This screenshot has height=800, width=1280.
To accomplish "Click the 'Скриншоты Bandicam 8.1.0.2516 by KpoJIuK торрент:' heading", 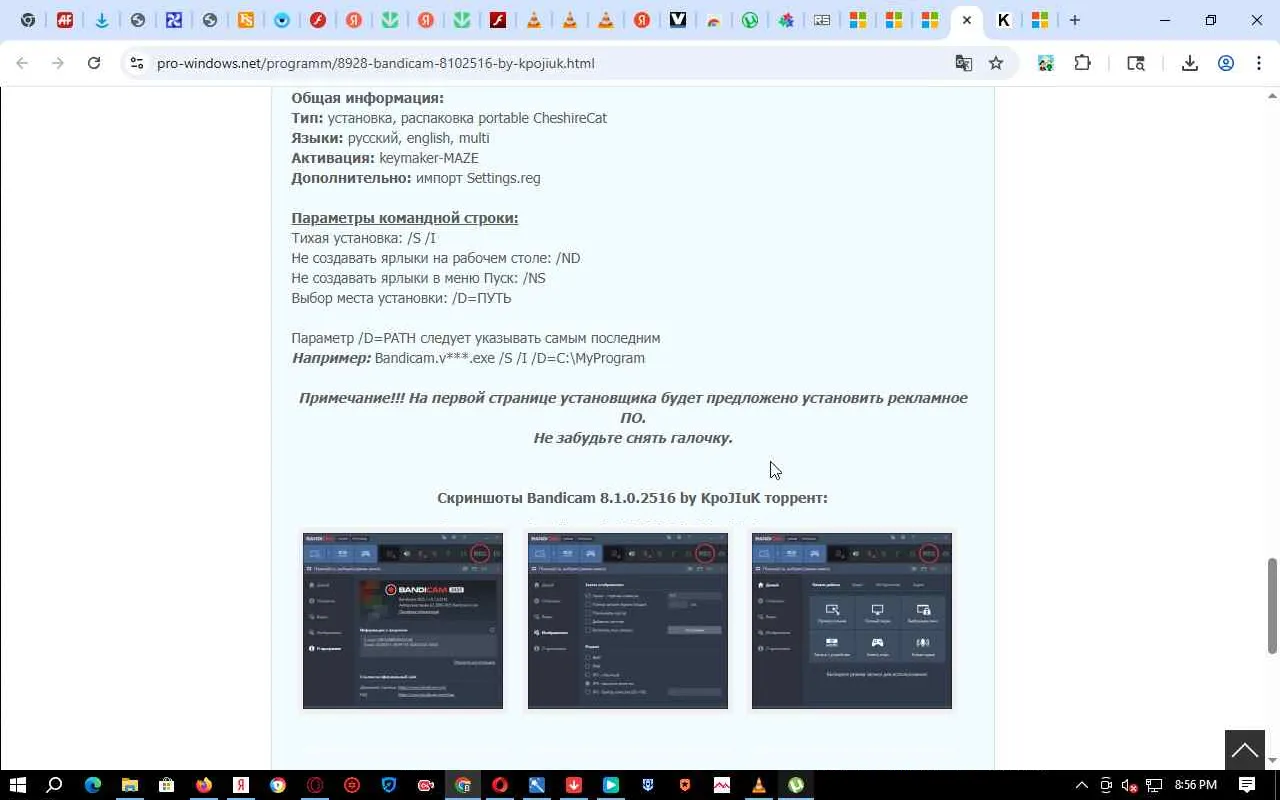I will [632, 498].
